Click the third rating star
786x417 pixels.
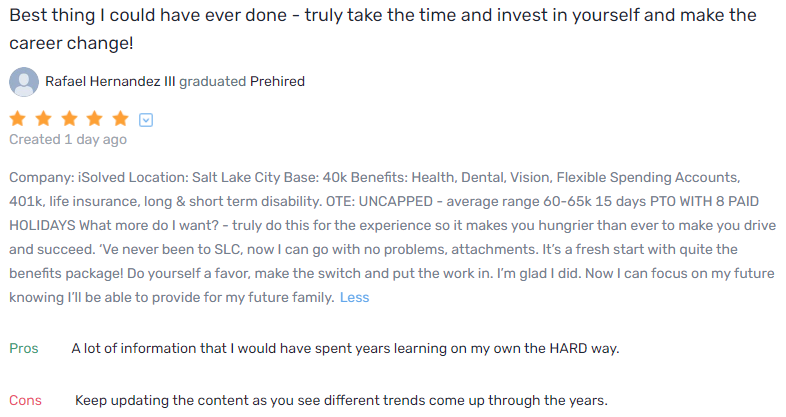click(x=70, y=119)
